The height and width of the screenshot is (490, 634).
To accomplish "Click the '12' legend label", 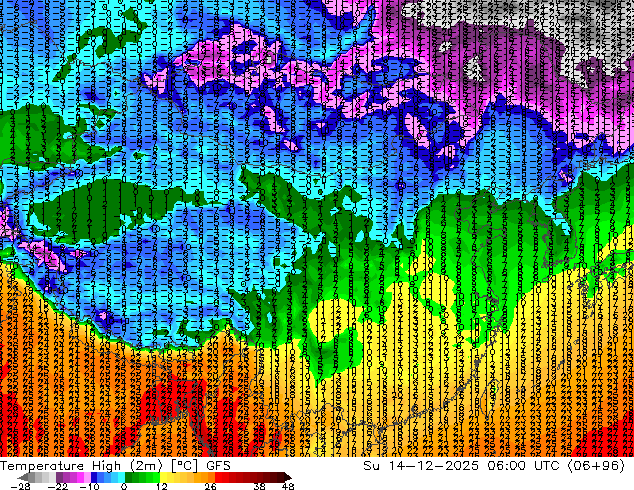I will point(162,486).
